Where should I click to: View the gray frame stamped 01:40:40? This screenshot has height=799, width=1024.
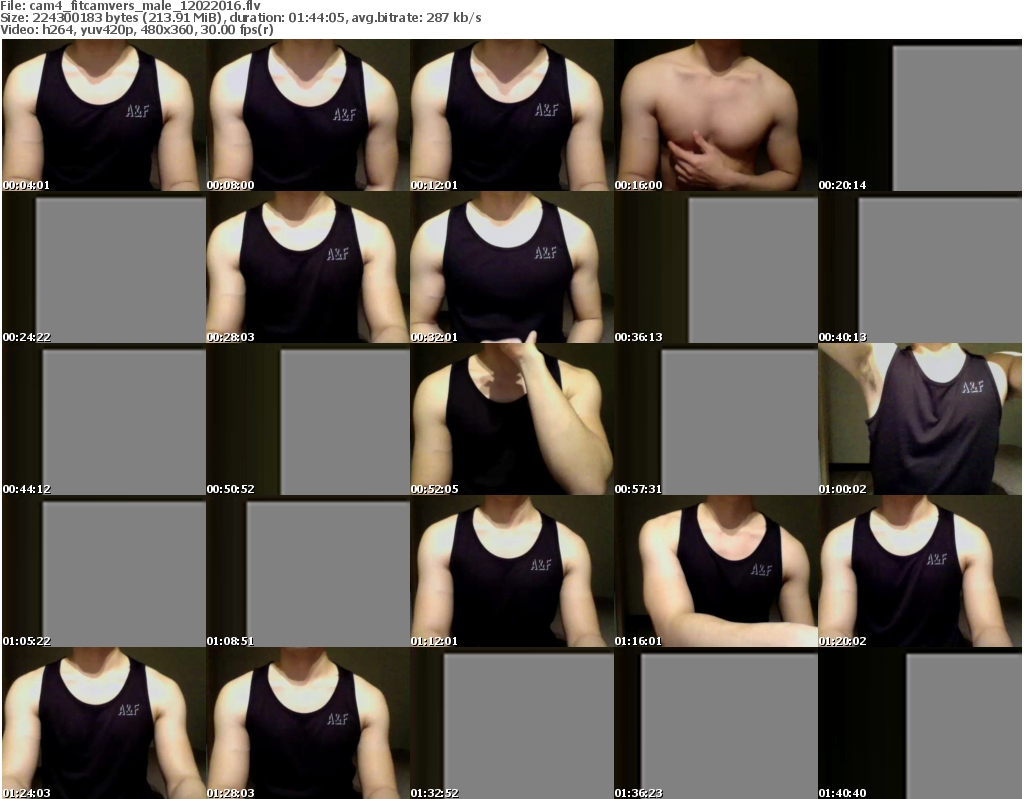920,723
